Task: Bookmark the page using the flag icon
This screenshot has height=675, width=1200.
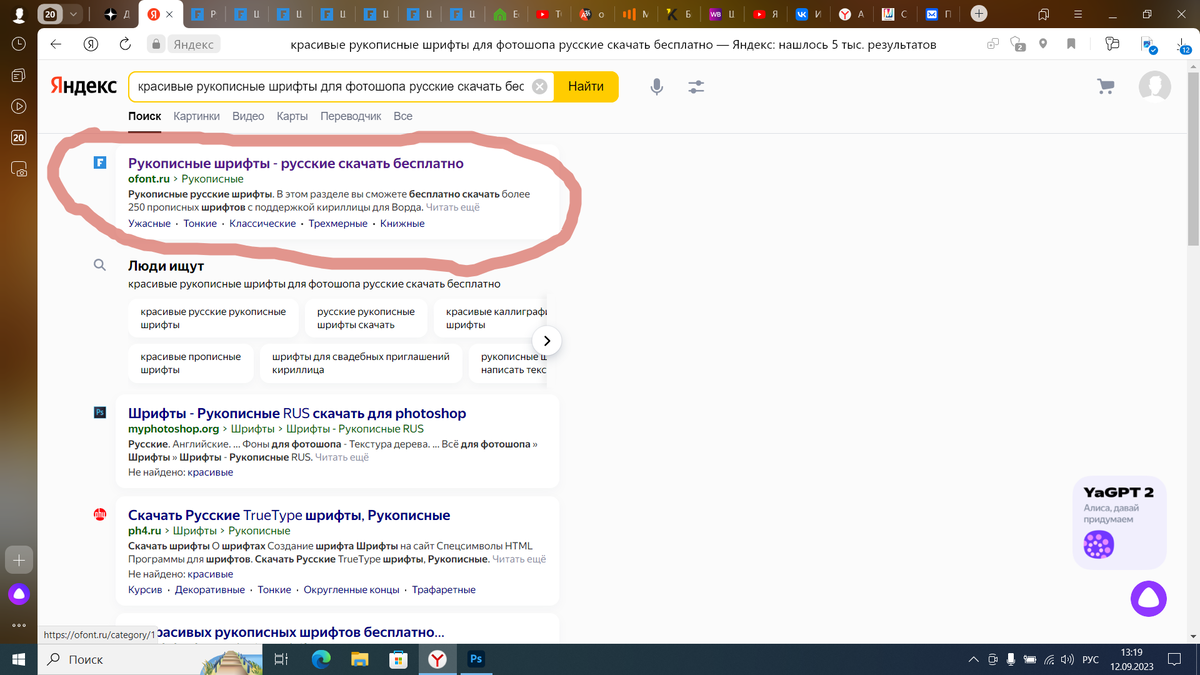Action: click(x=1071, y=44)
